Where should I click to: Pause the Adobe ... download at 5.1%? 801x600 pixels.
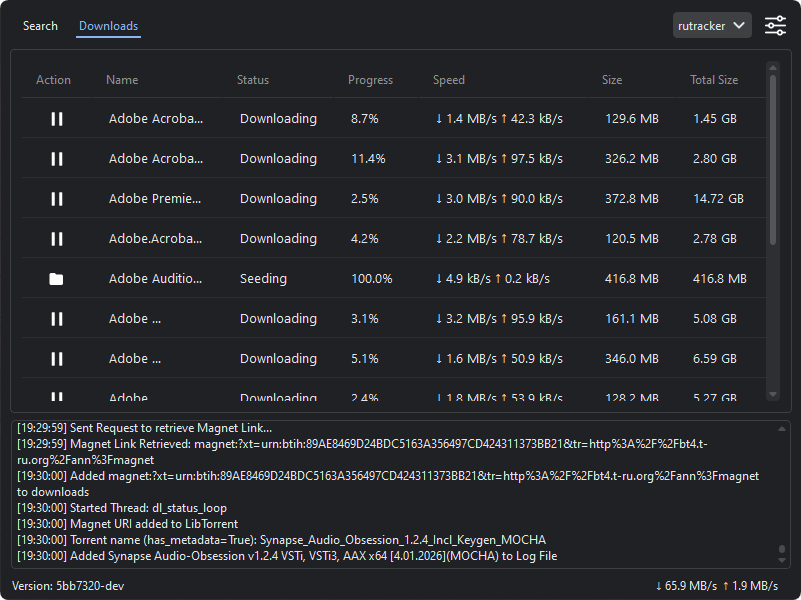click(x=57, y=358)
